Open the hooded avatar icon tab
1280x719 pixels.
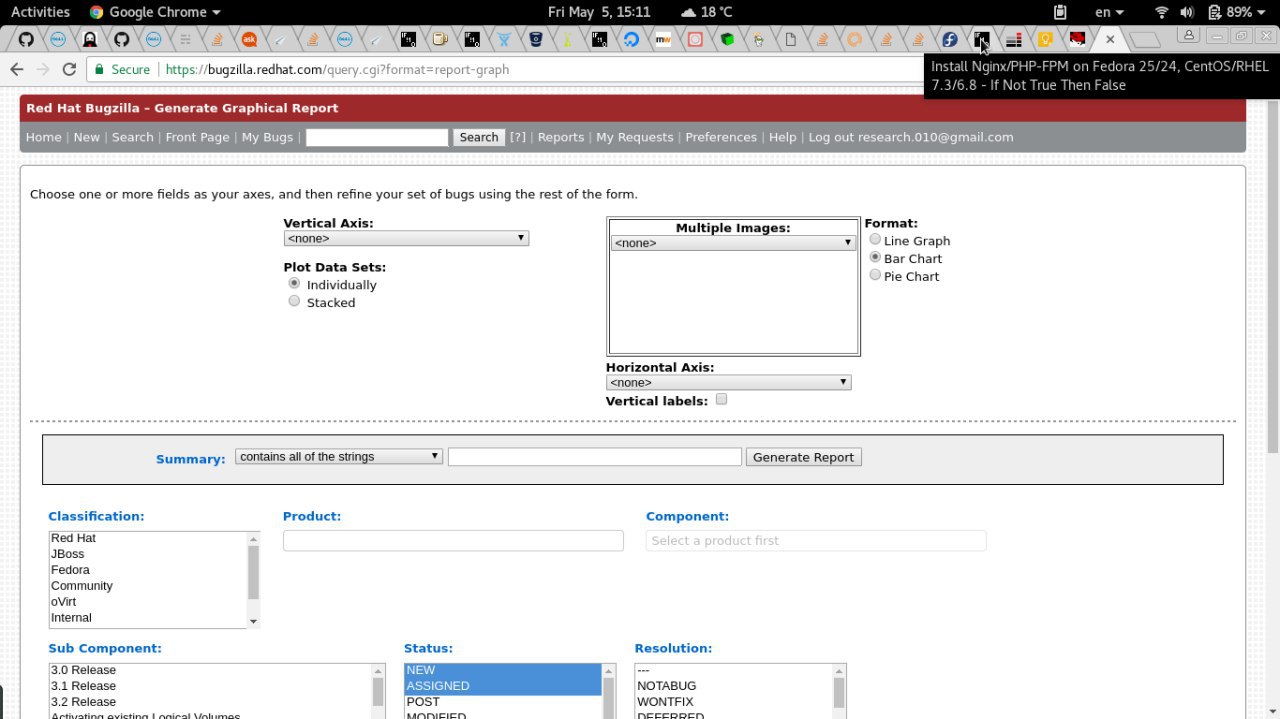90,40
